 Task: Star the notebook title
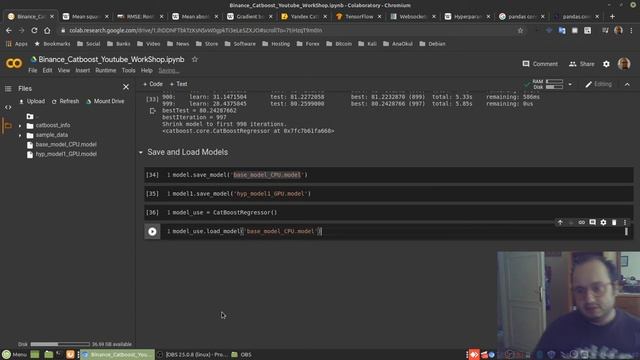point(195,60)
